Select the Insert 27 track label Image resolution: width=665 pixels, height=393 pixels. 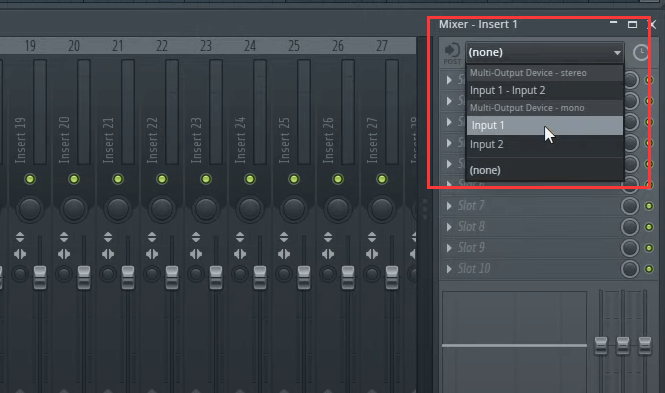(372, 140)
